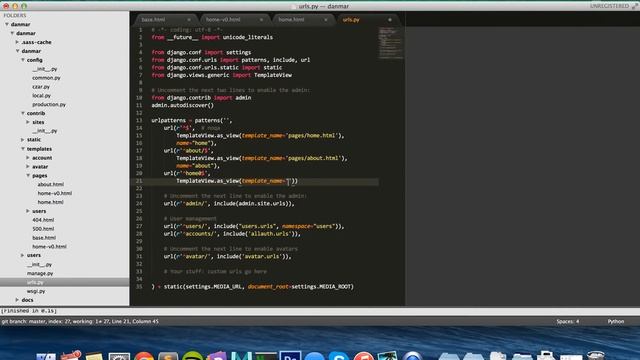Click 'unicode_literals' on line 2
The height and width of the screenshot is (360, 640).
pyautogui.click(x=248, y=37)
